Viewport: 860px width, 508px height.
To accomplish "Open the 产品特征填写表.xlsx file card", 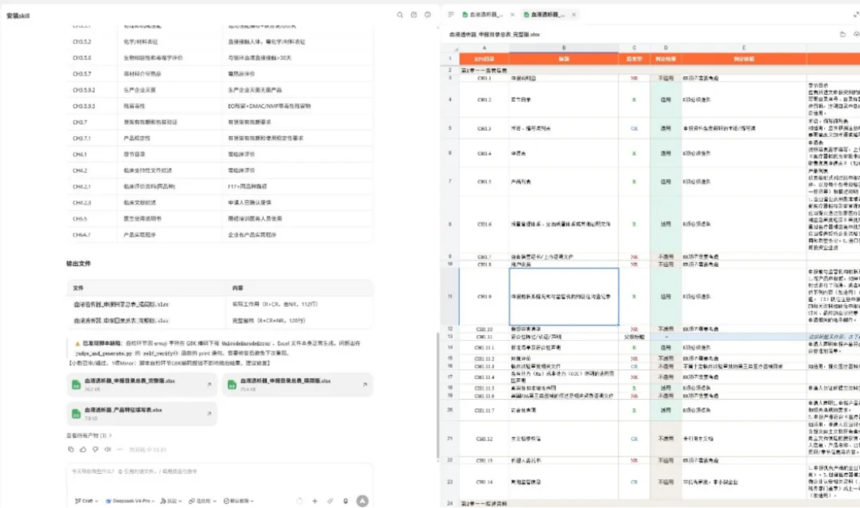I will pos(142,414).
